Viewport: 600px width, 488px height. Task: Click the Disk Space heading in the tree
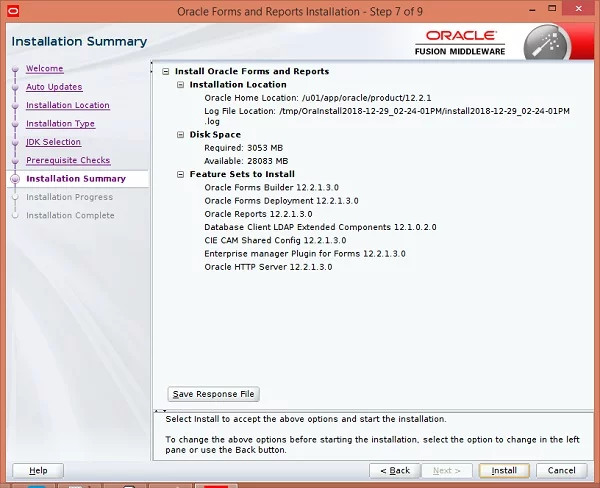[215, 135]
